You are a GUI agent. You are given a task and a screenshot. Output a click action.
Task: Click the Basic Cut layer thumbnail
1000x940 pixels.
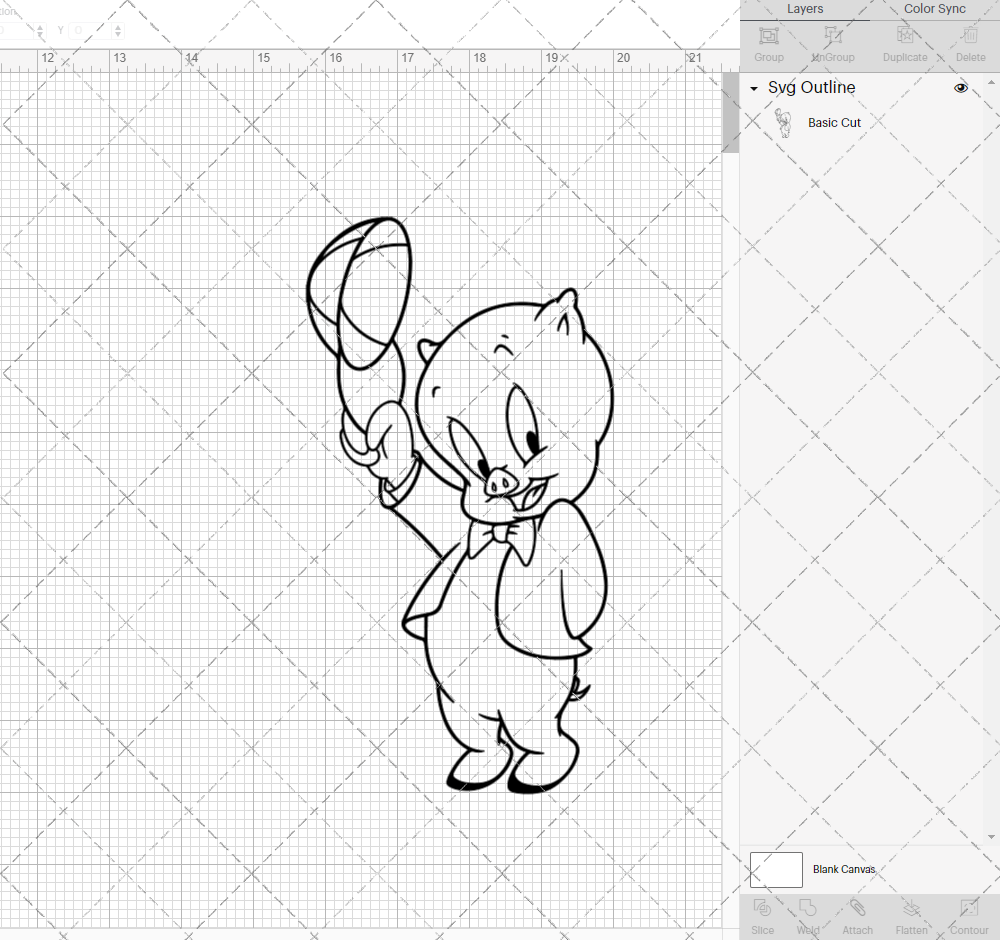(785, 122)
